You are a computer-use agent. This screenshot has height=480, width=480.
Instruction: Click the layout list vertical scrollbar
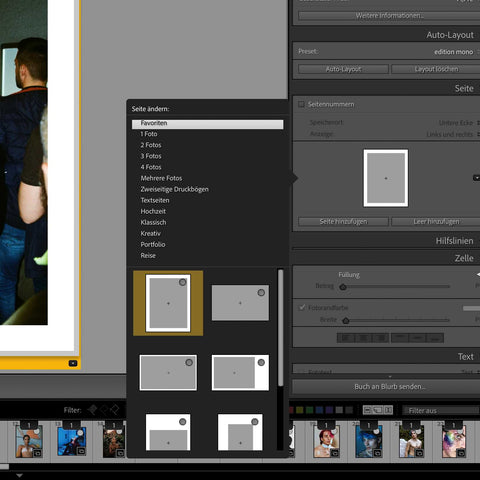click(x=280, y=328)
